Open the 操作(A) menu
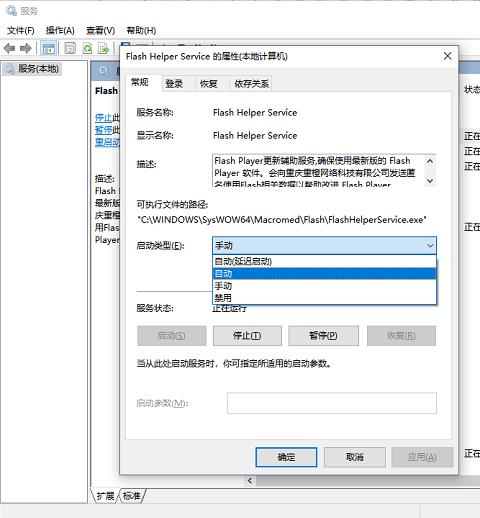Viewport: 480px width, 518px height. pos(60,31)
